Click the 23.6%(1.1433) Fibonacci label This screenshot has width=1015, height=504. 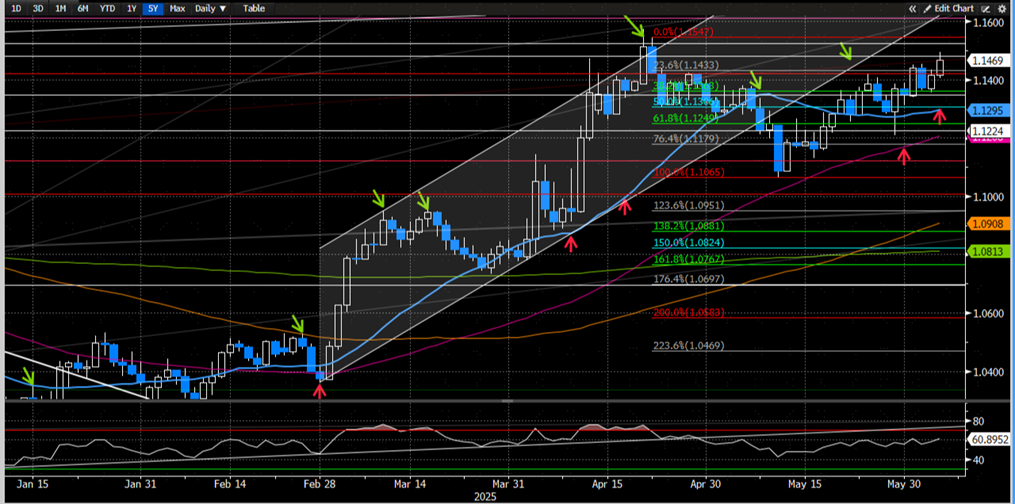click(685, 65)
